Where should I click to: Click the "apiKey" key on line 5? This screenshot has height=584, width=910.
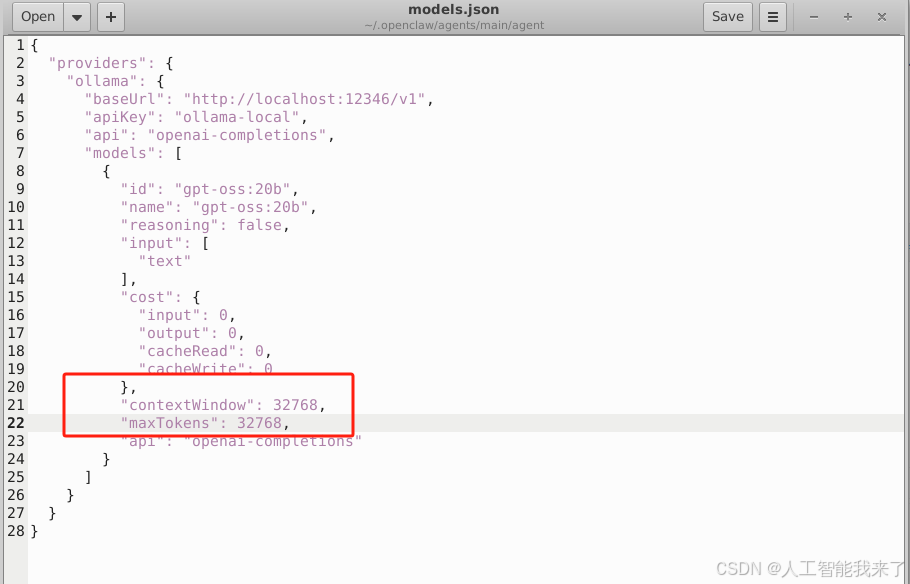pos(120,117)
